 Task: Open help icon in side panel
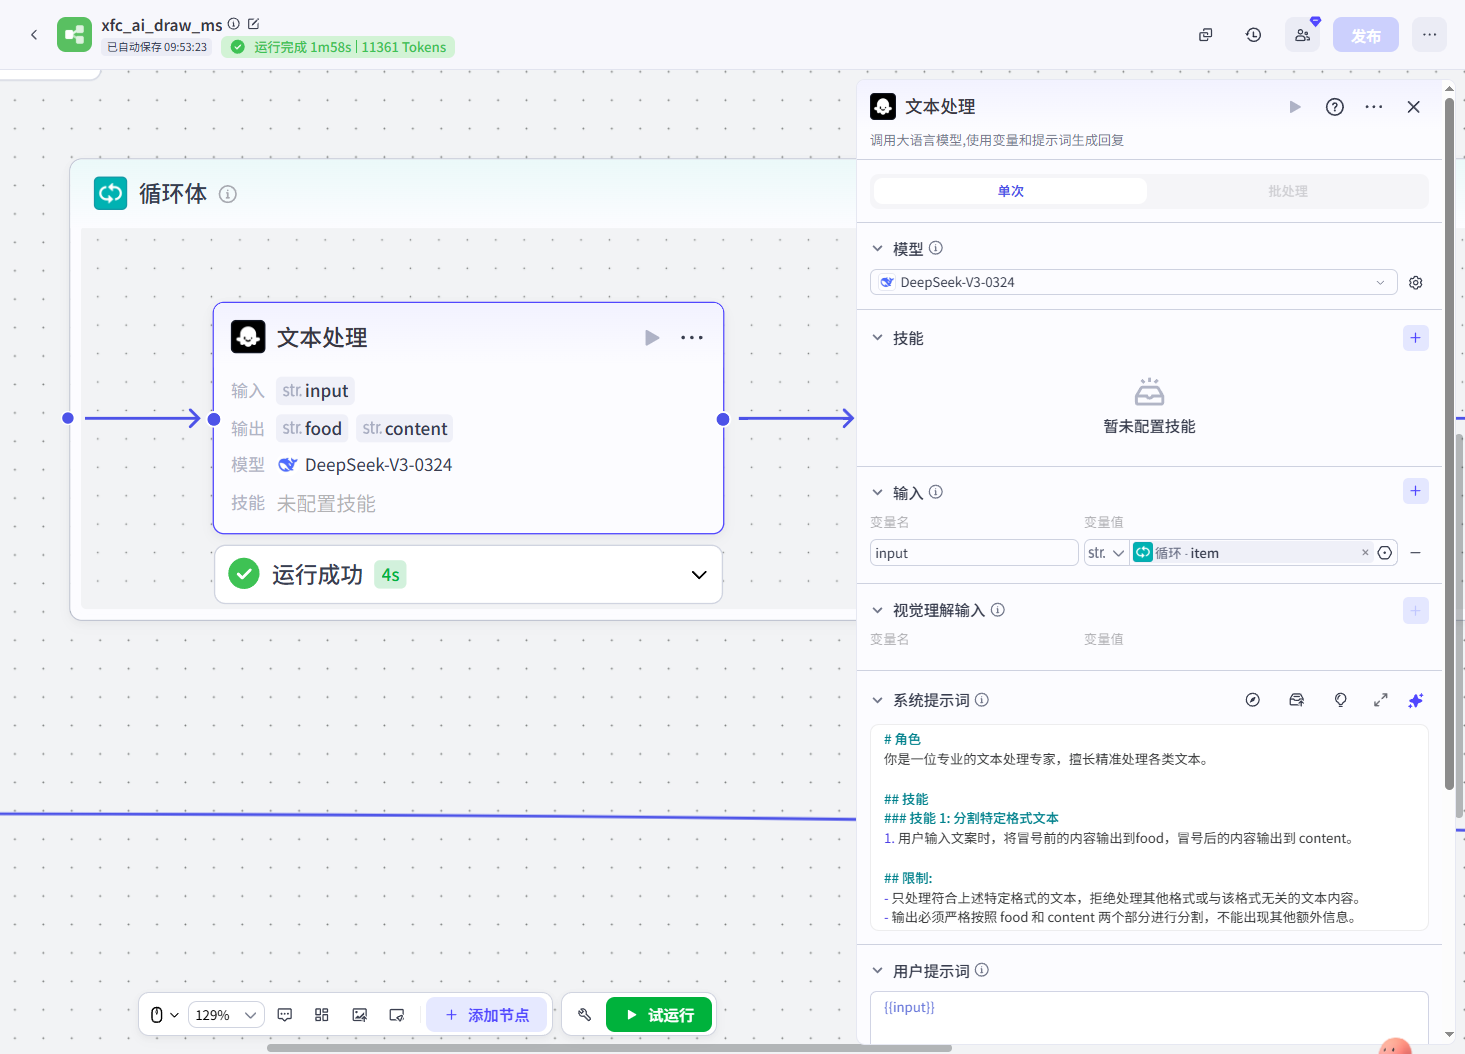pos(1335,107)
